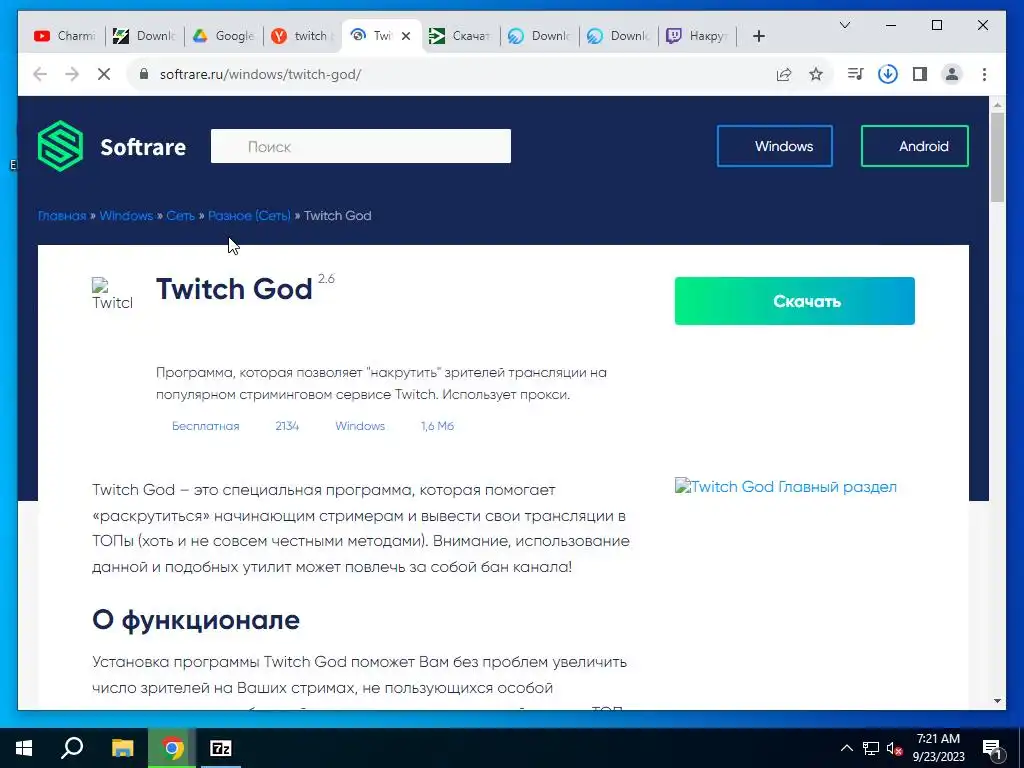Open the Twitch God Главный раздел image link
The width and height of the screenshot is (1024, 768).
[x=786, y=487]
